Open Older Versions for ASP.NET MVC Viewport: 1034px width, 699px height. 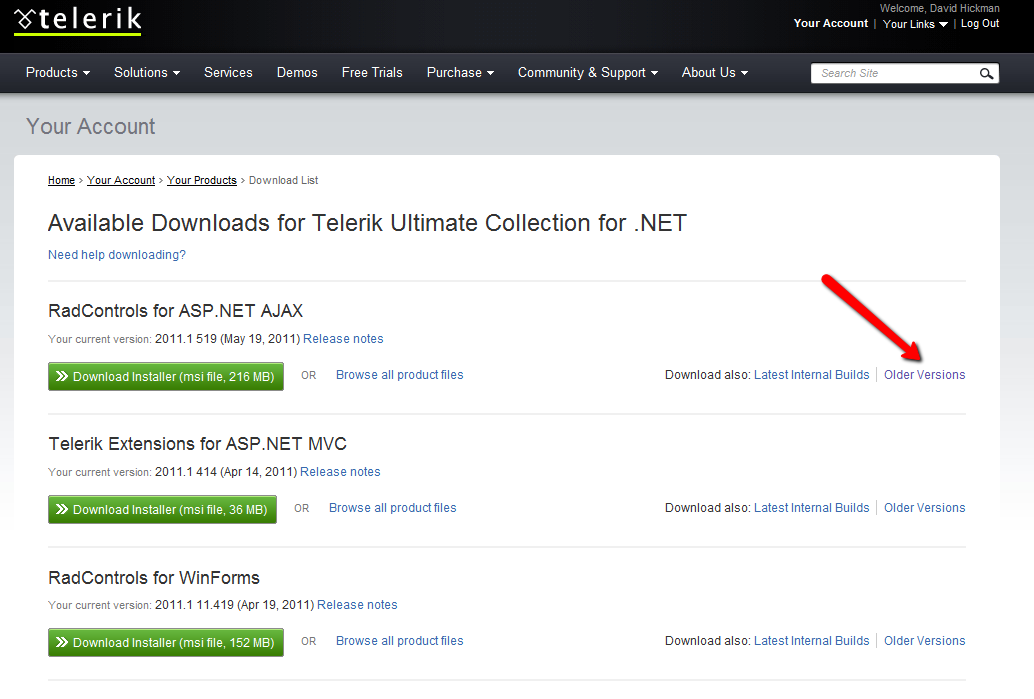point(925,508)
